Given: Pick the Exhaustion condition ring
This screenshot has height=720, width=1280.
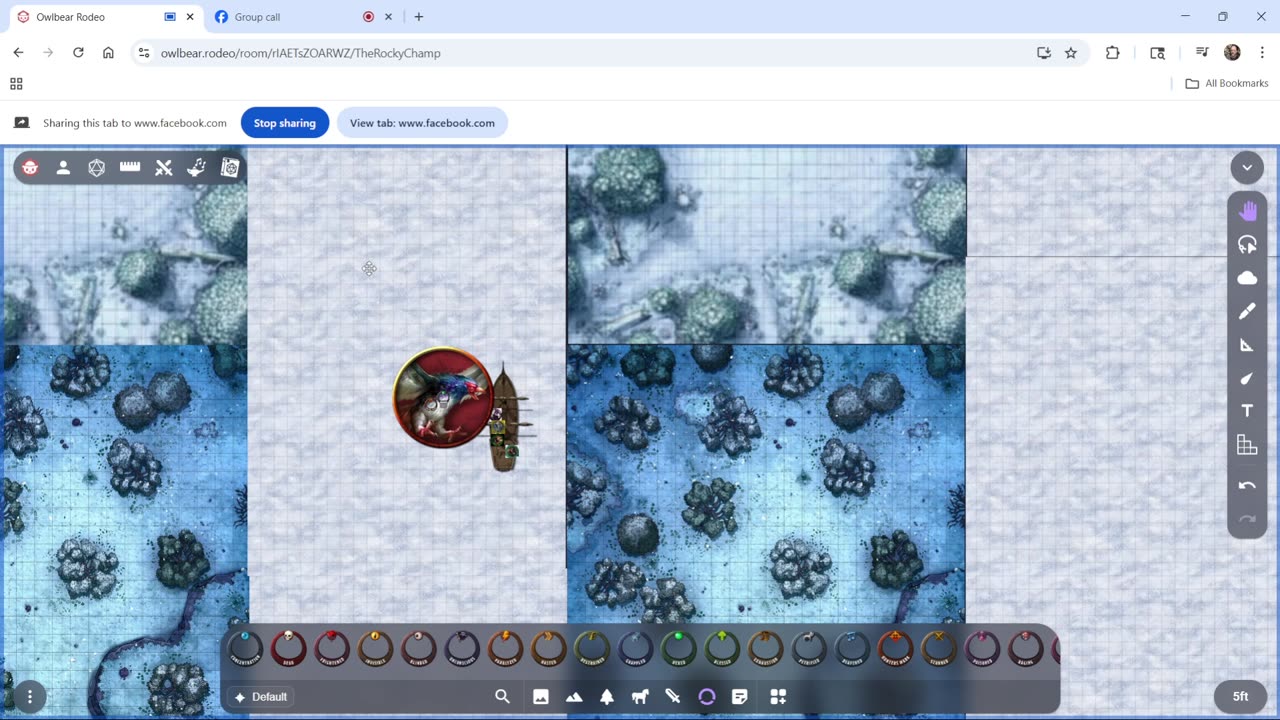Looking at the screenshot, I should tap(765, 649).
